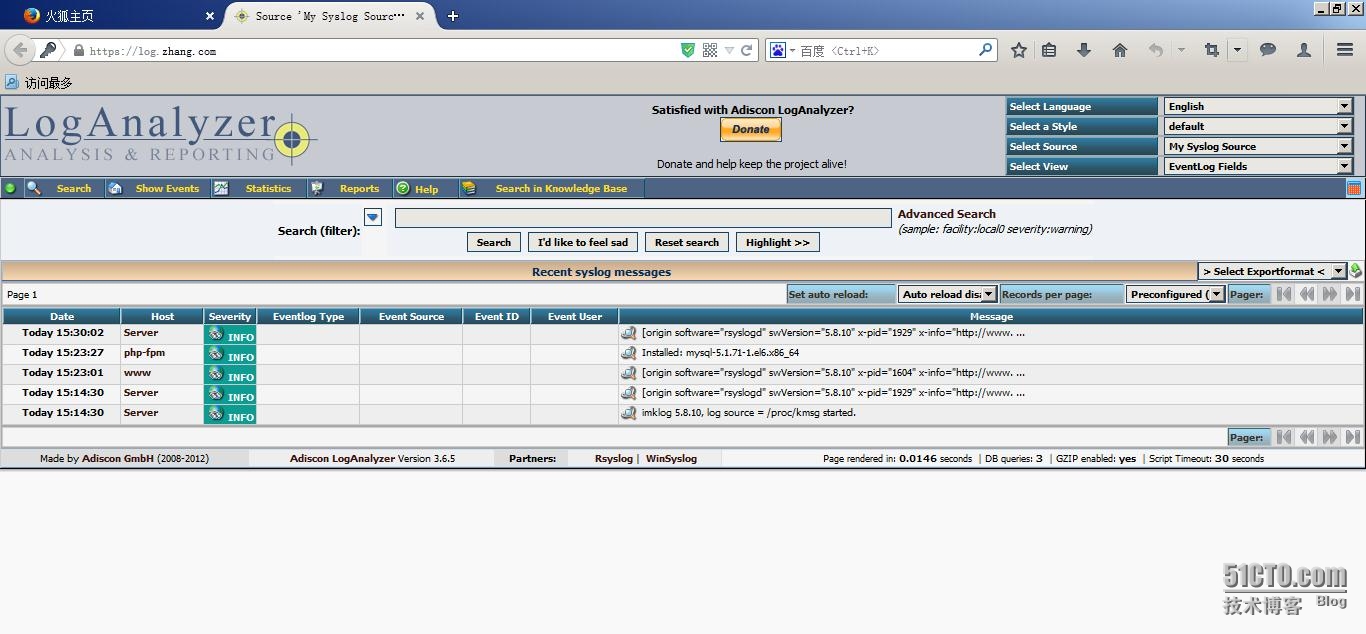This screenshot has width=1366, height=634.
Task: Open the Show Events menu item
Action: click(167, 188)
